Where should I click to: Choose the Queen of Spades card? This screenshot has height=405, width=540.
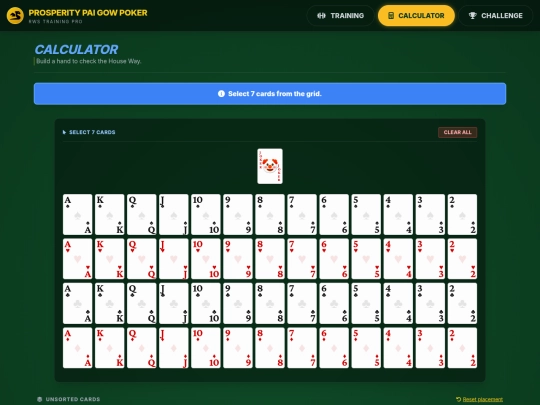(142, 215)
